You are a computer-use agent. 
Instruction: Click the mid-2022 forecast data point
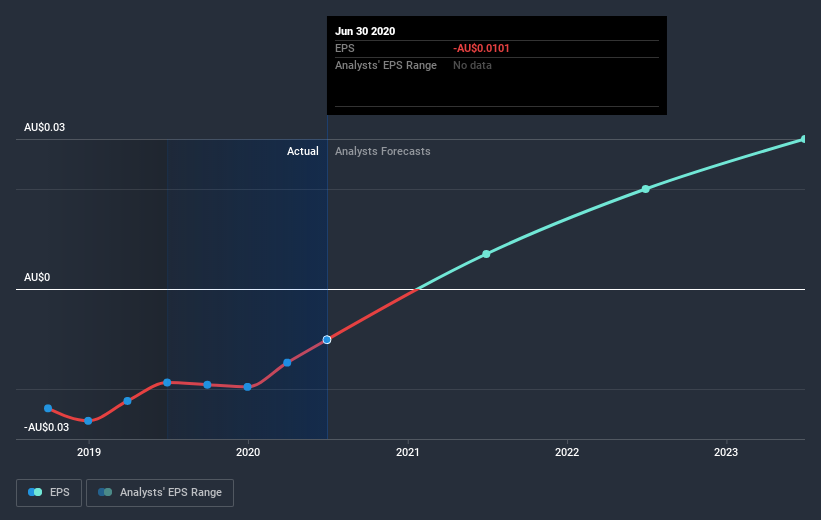coord(646,189)
